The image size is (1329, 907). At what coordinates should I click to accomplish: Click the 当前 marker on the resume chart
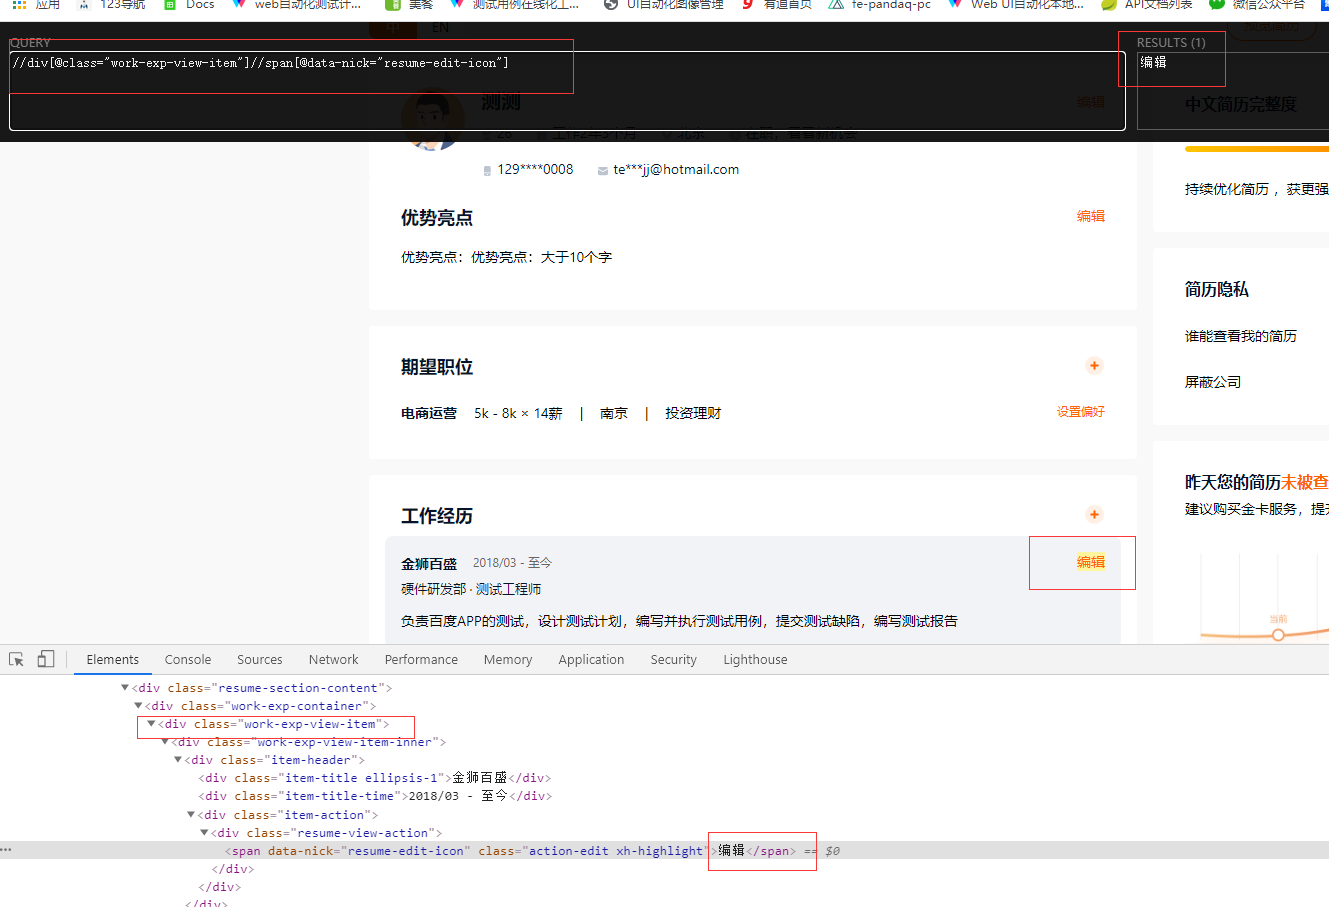1278,633
